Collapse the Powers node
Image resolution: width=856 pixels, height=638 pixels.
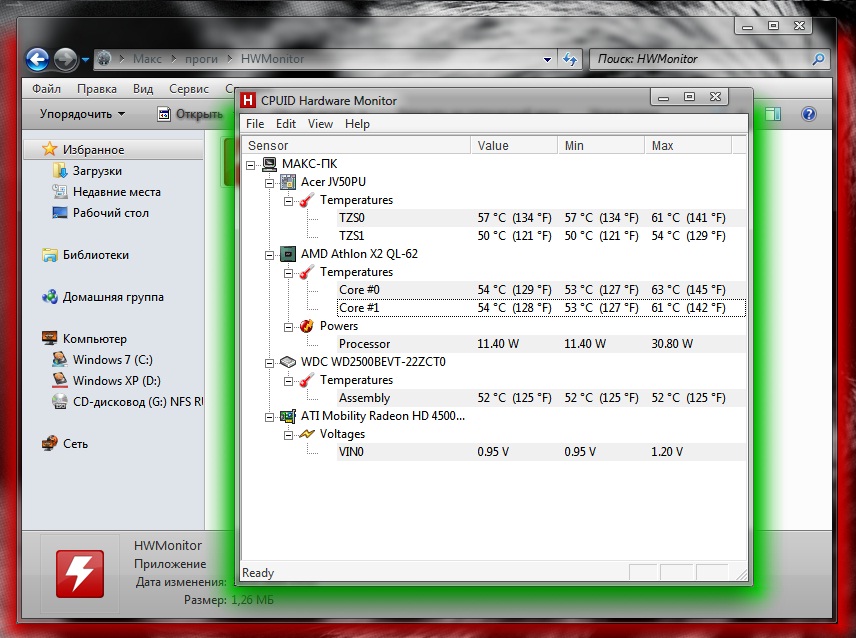point(288,327)
